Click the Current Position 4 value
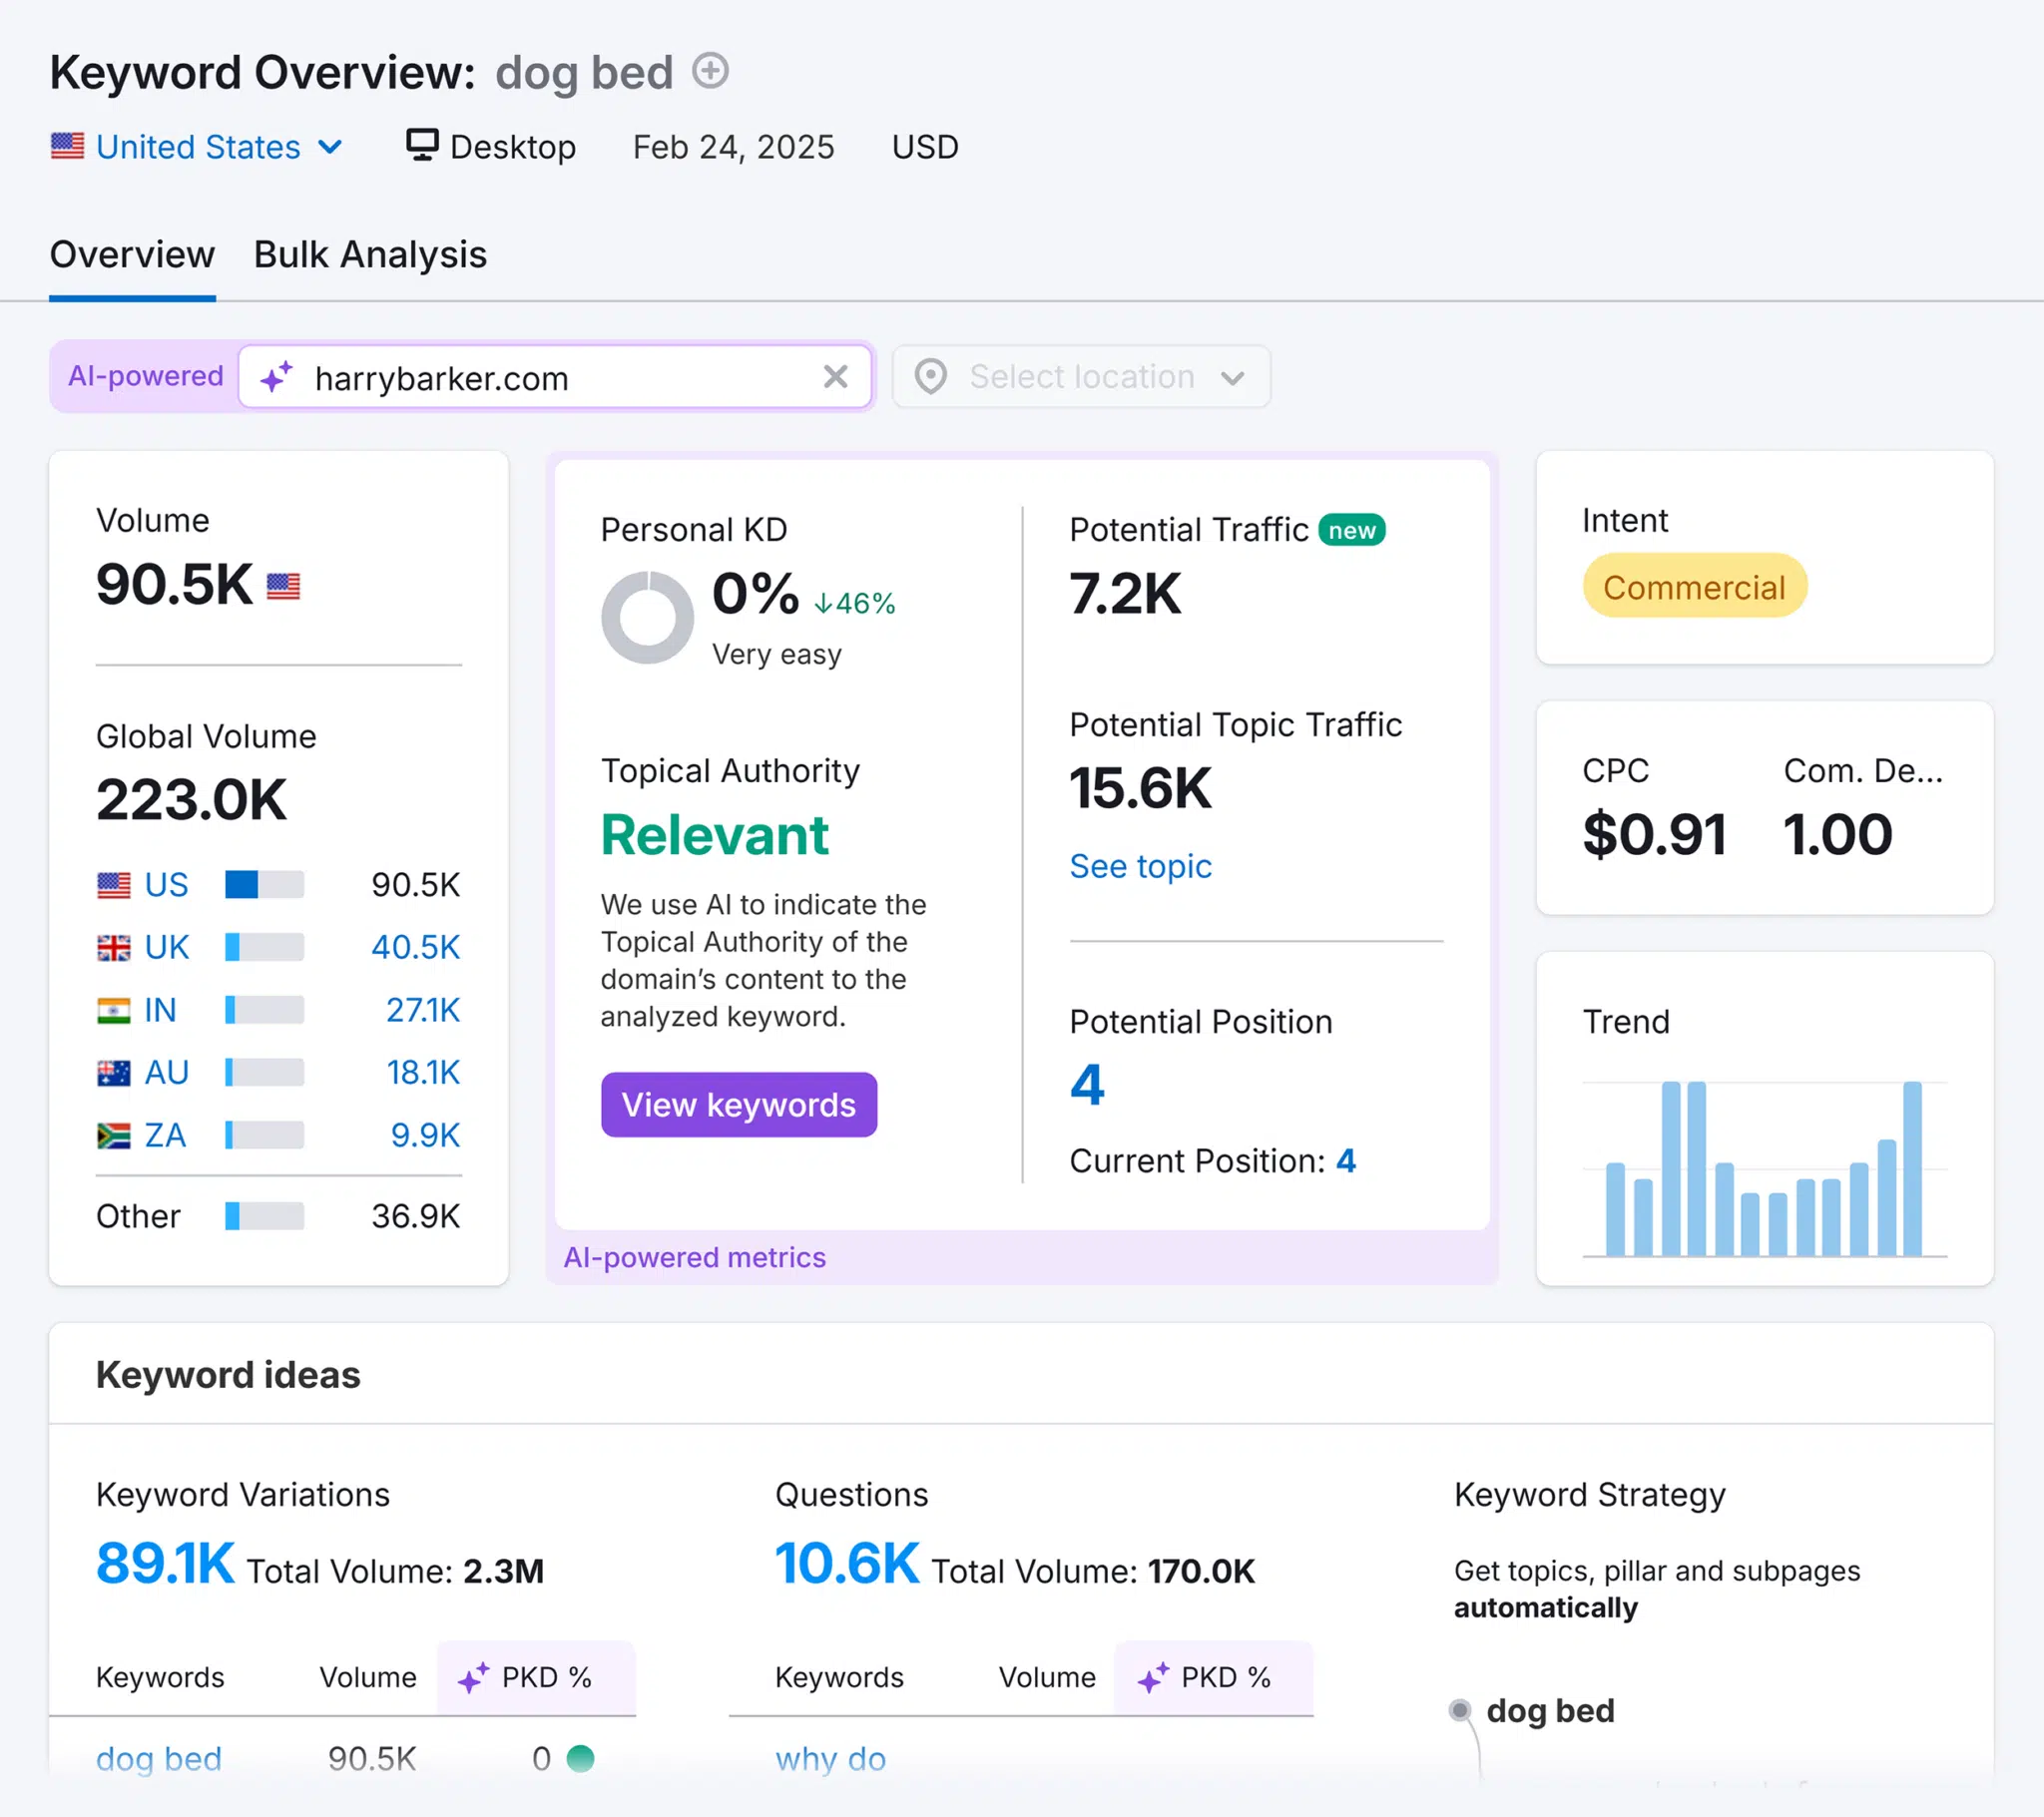The image size is (2044, 1817). pyautogui.click(x=1346, y=1161)
